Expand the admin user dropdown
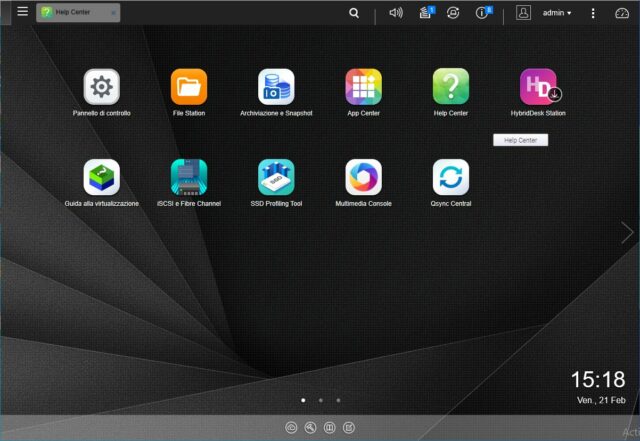Screen dimensions: 640x441 click(556, 13)
